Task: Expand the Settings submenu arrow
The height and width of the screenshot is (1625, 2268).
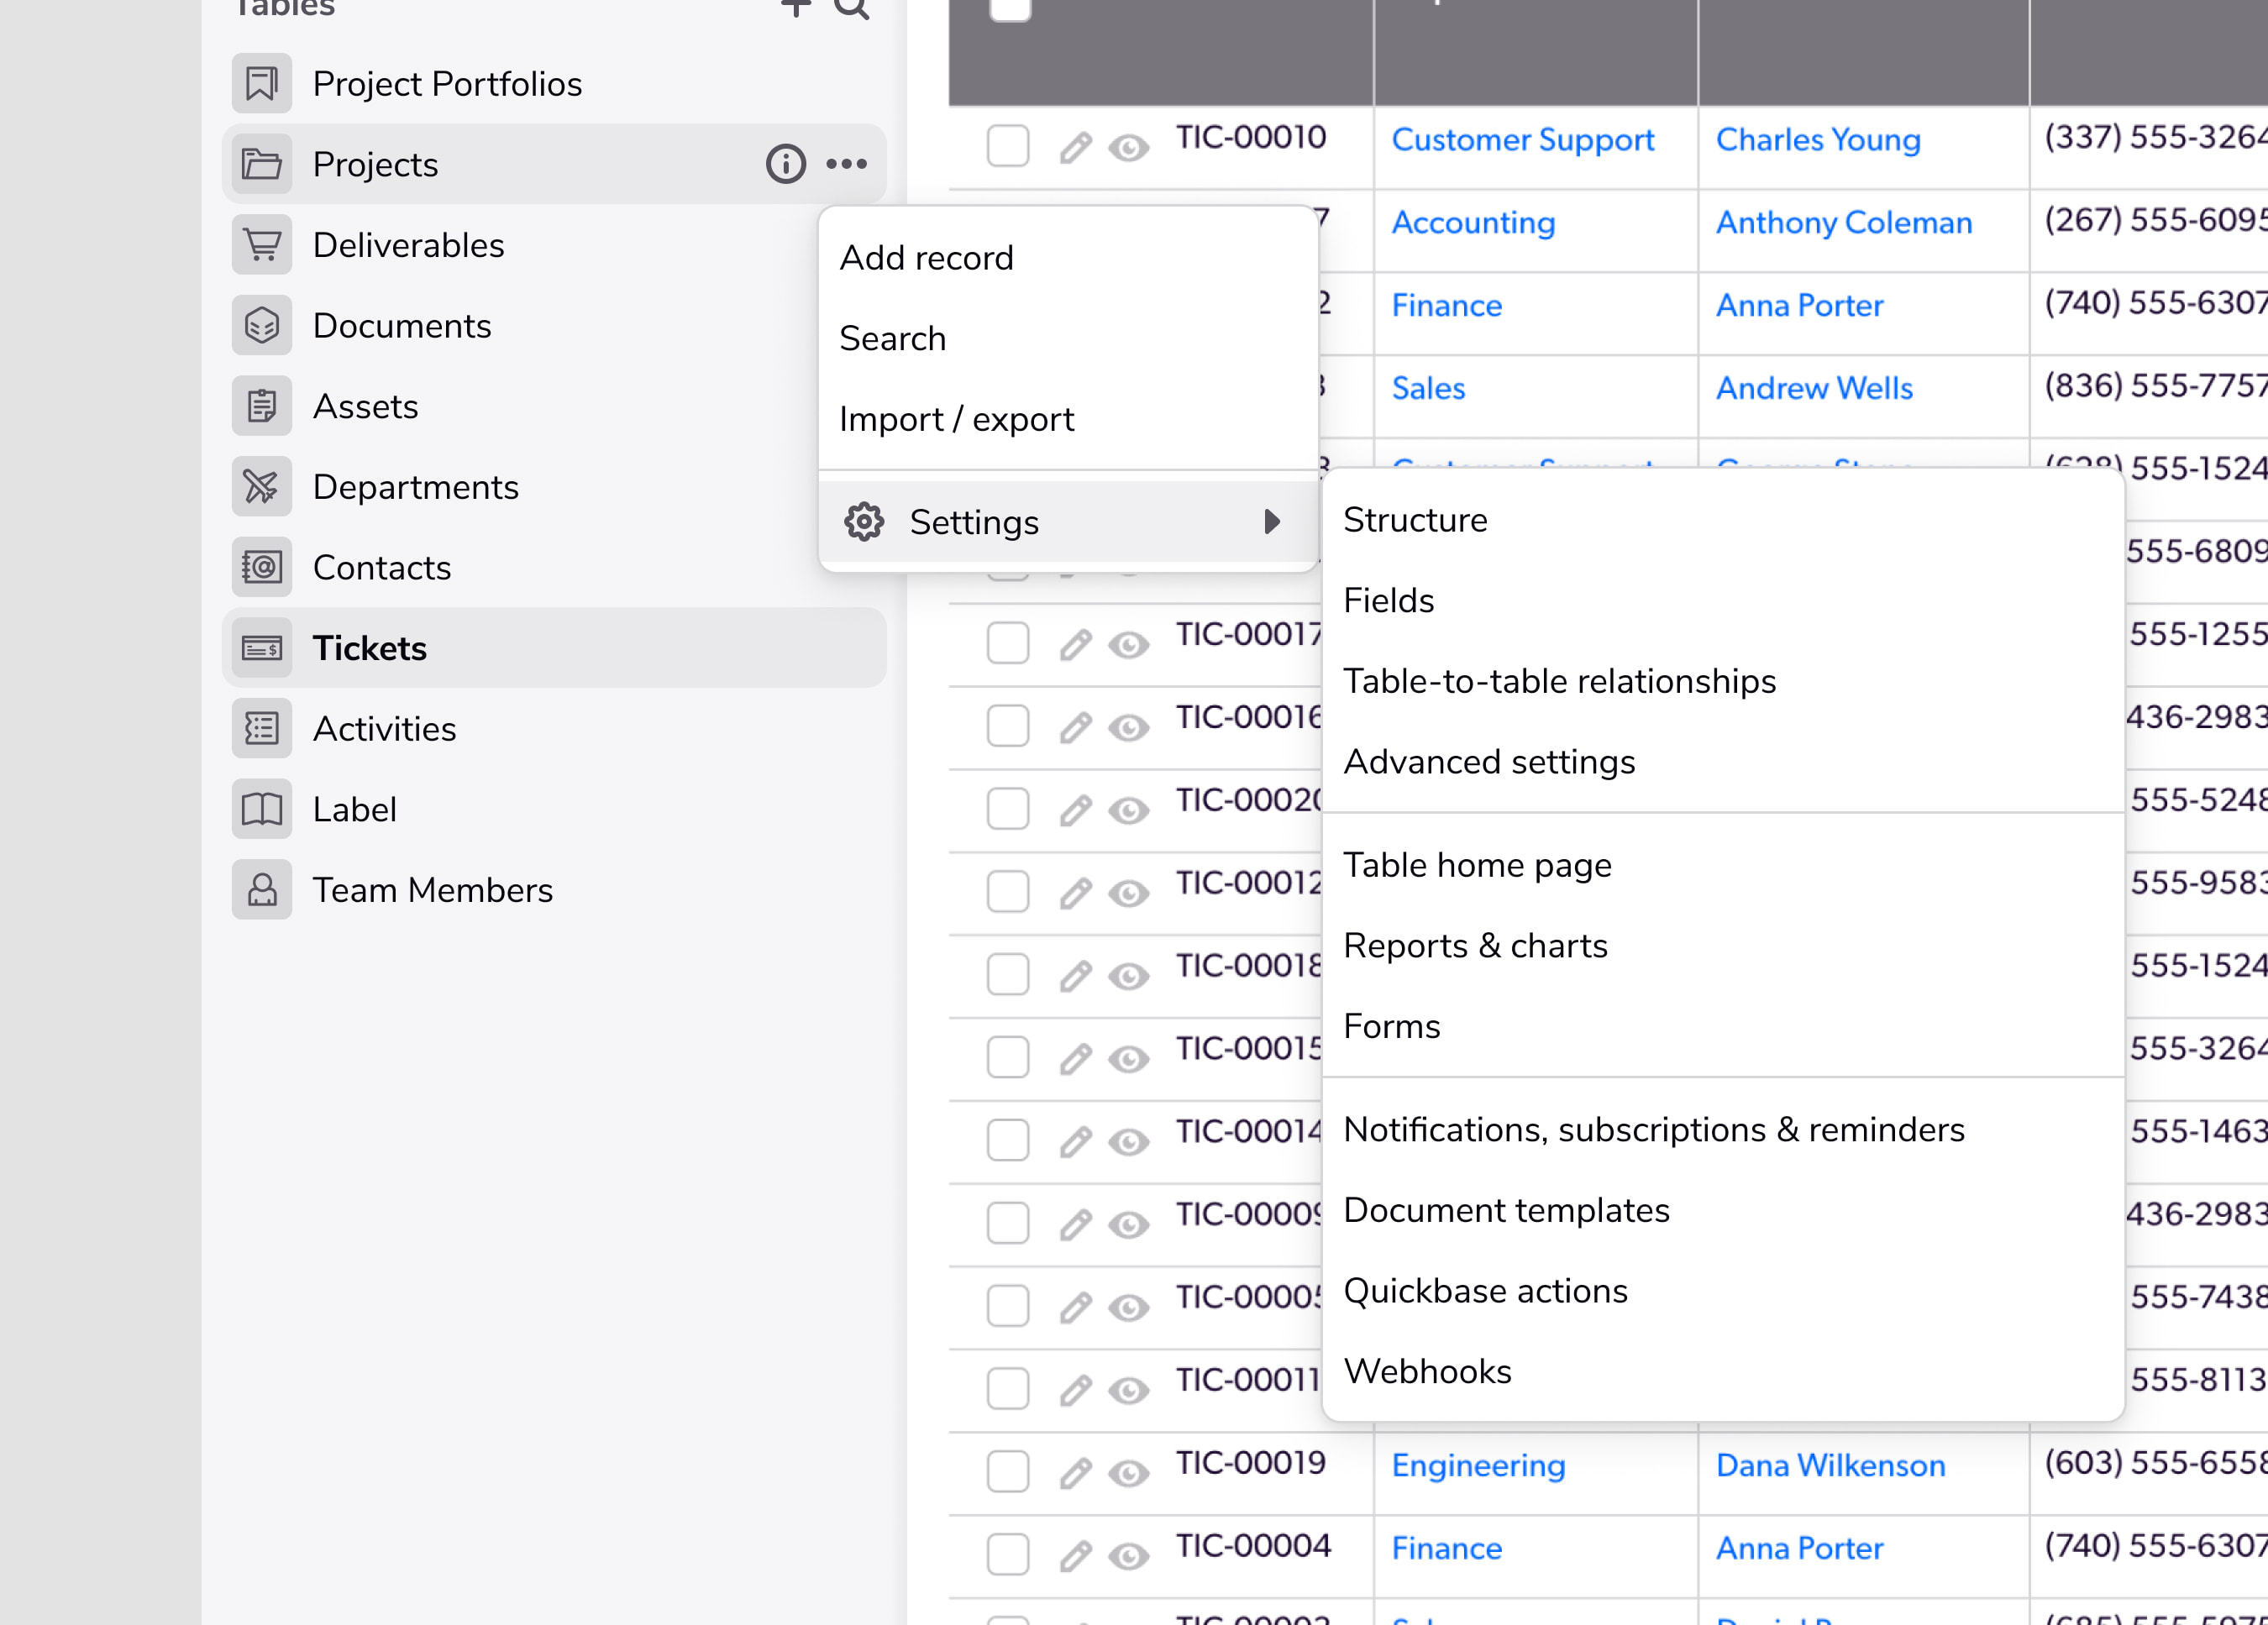Action: pyautogui.click(x=1272, y=522)
